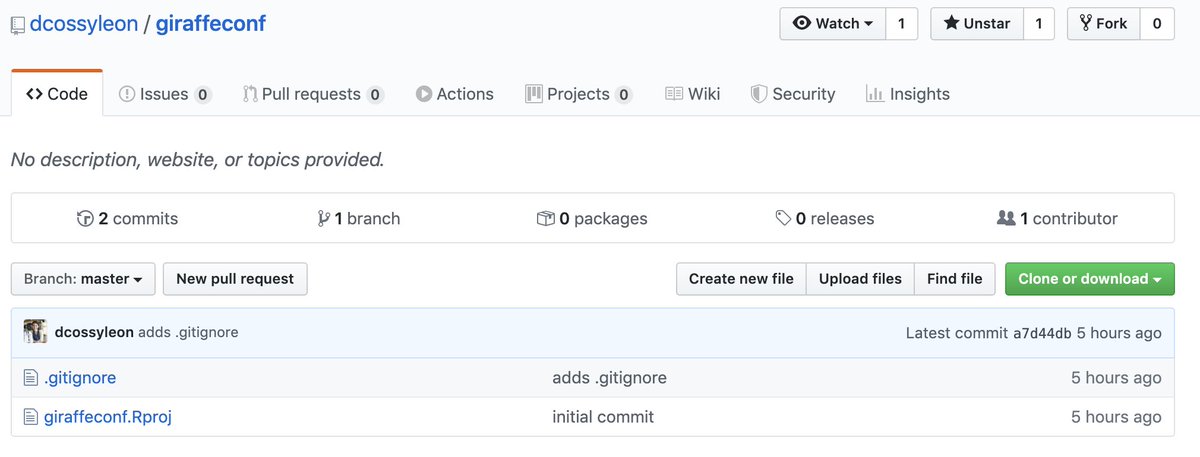Open the 0 packages page
The image size is (1200, 457).
(592, 218)
